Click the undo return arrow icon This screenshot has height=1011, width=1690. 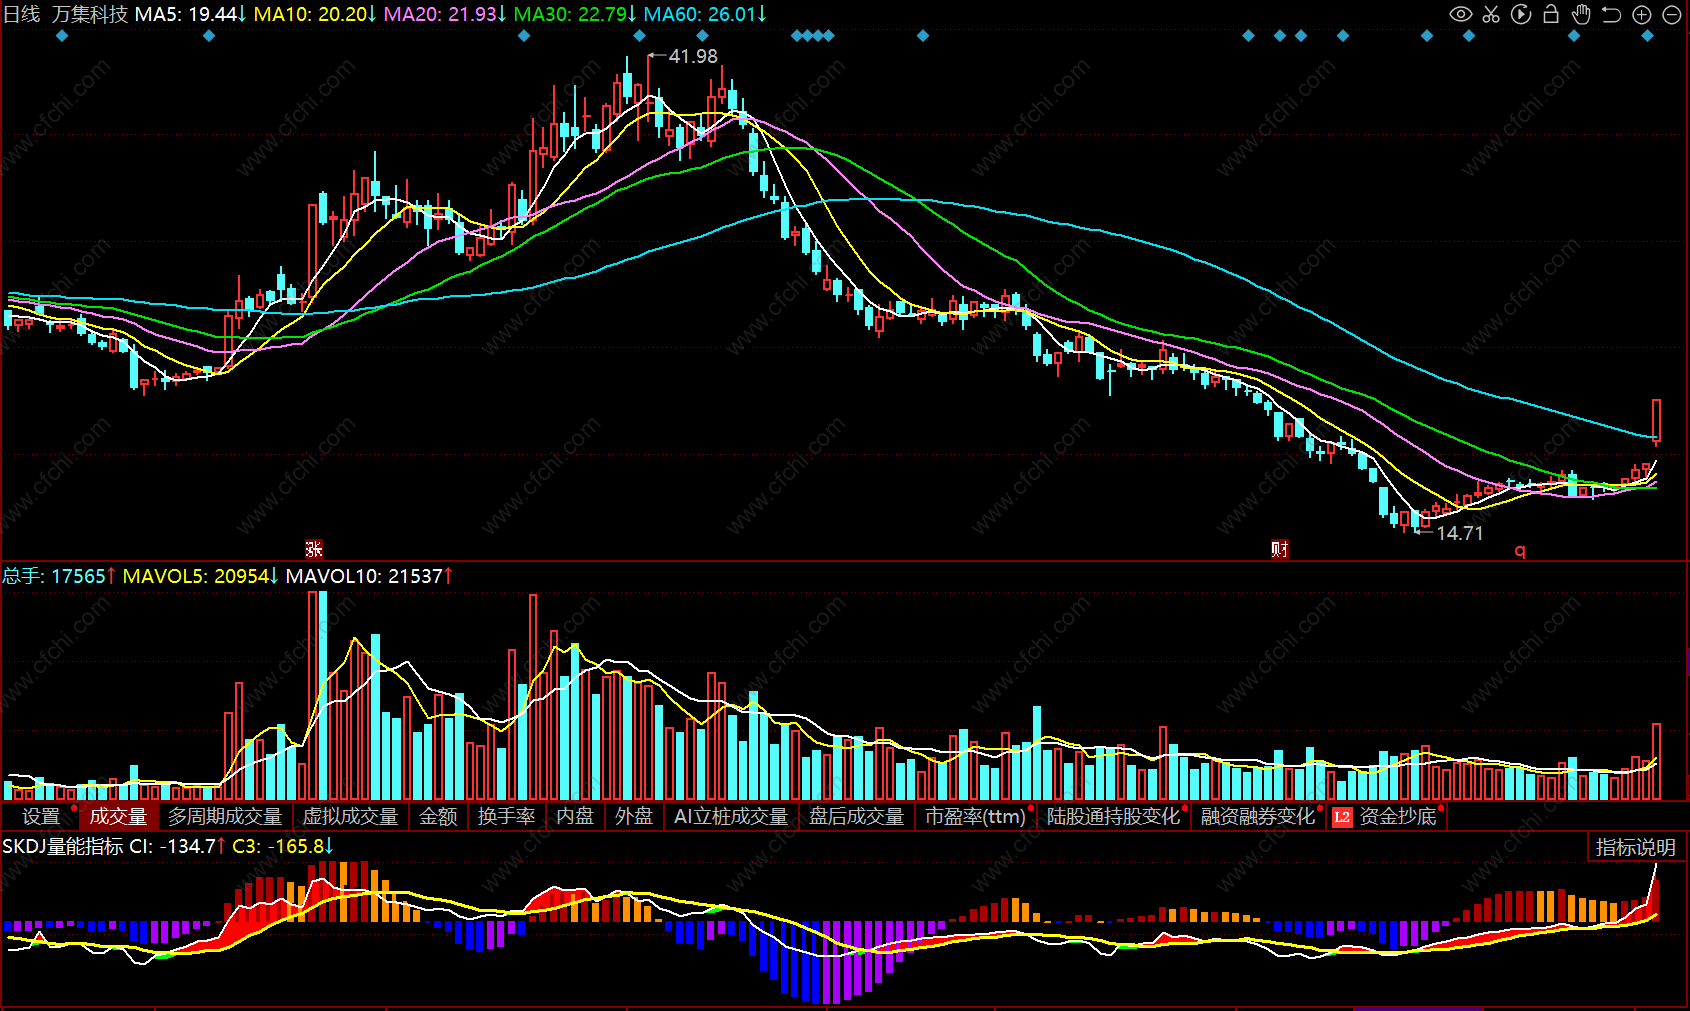[1611, 14]
